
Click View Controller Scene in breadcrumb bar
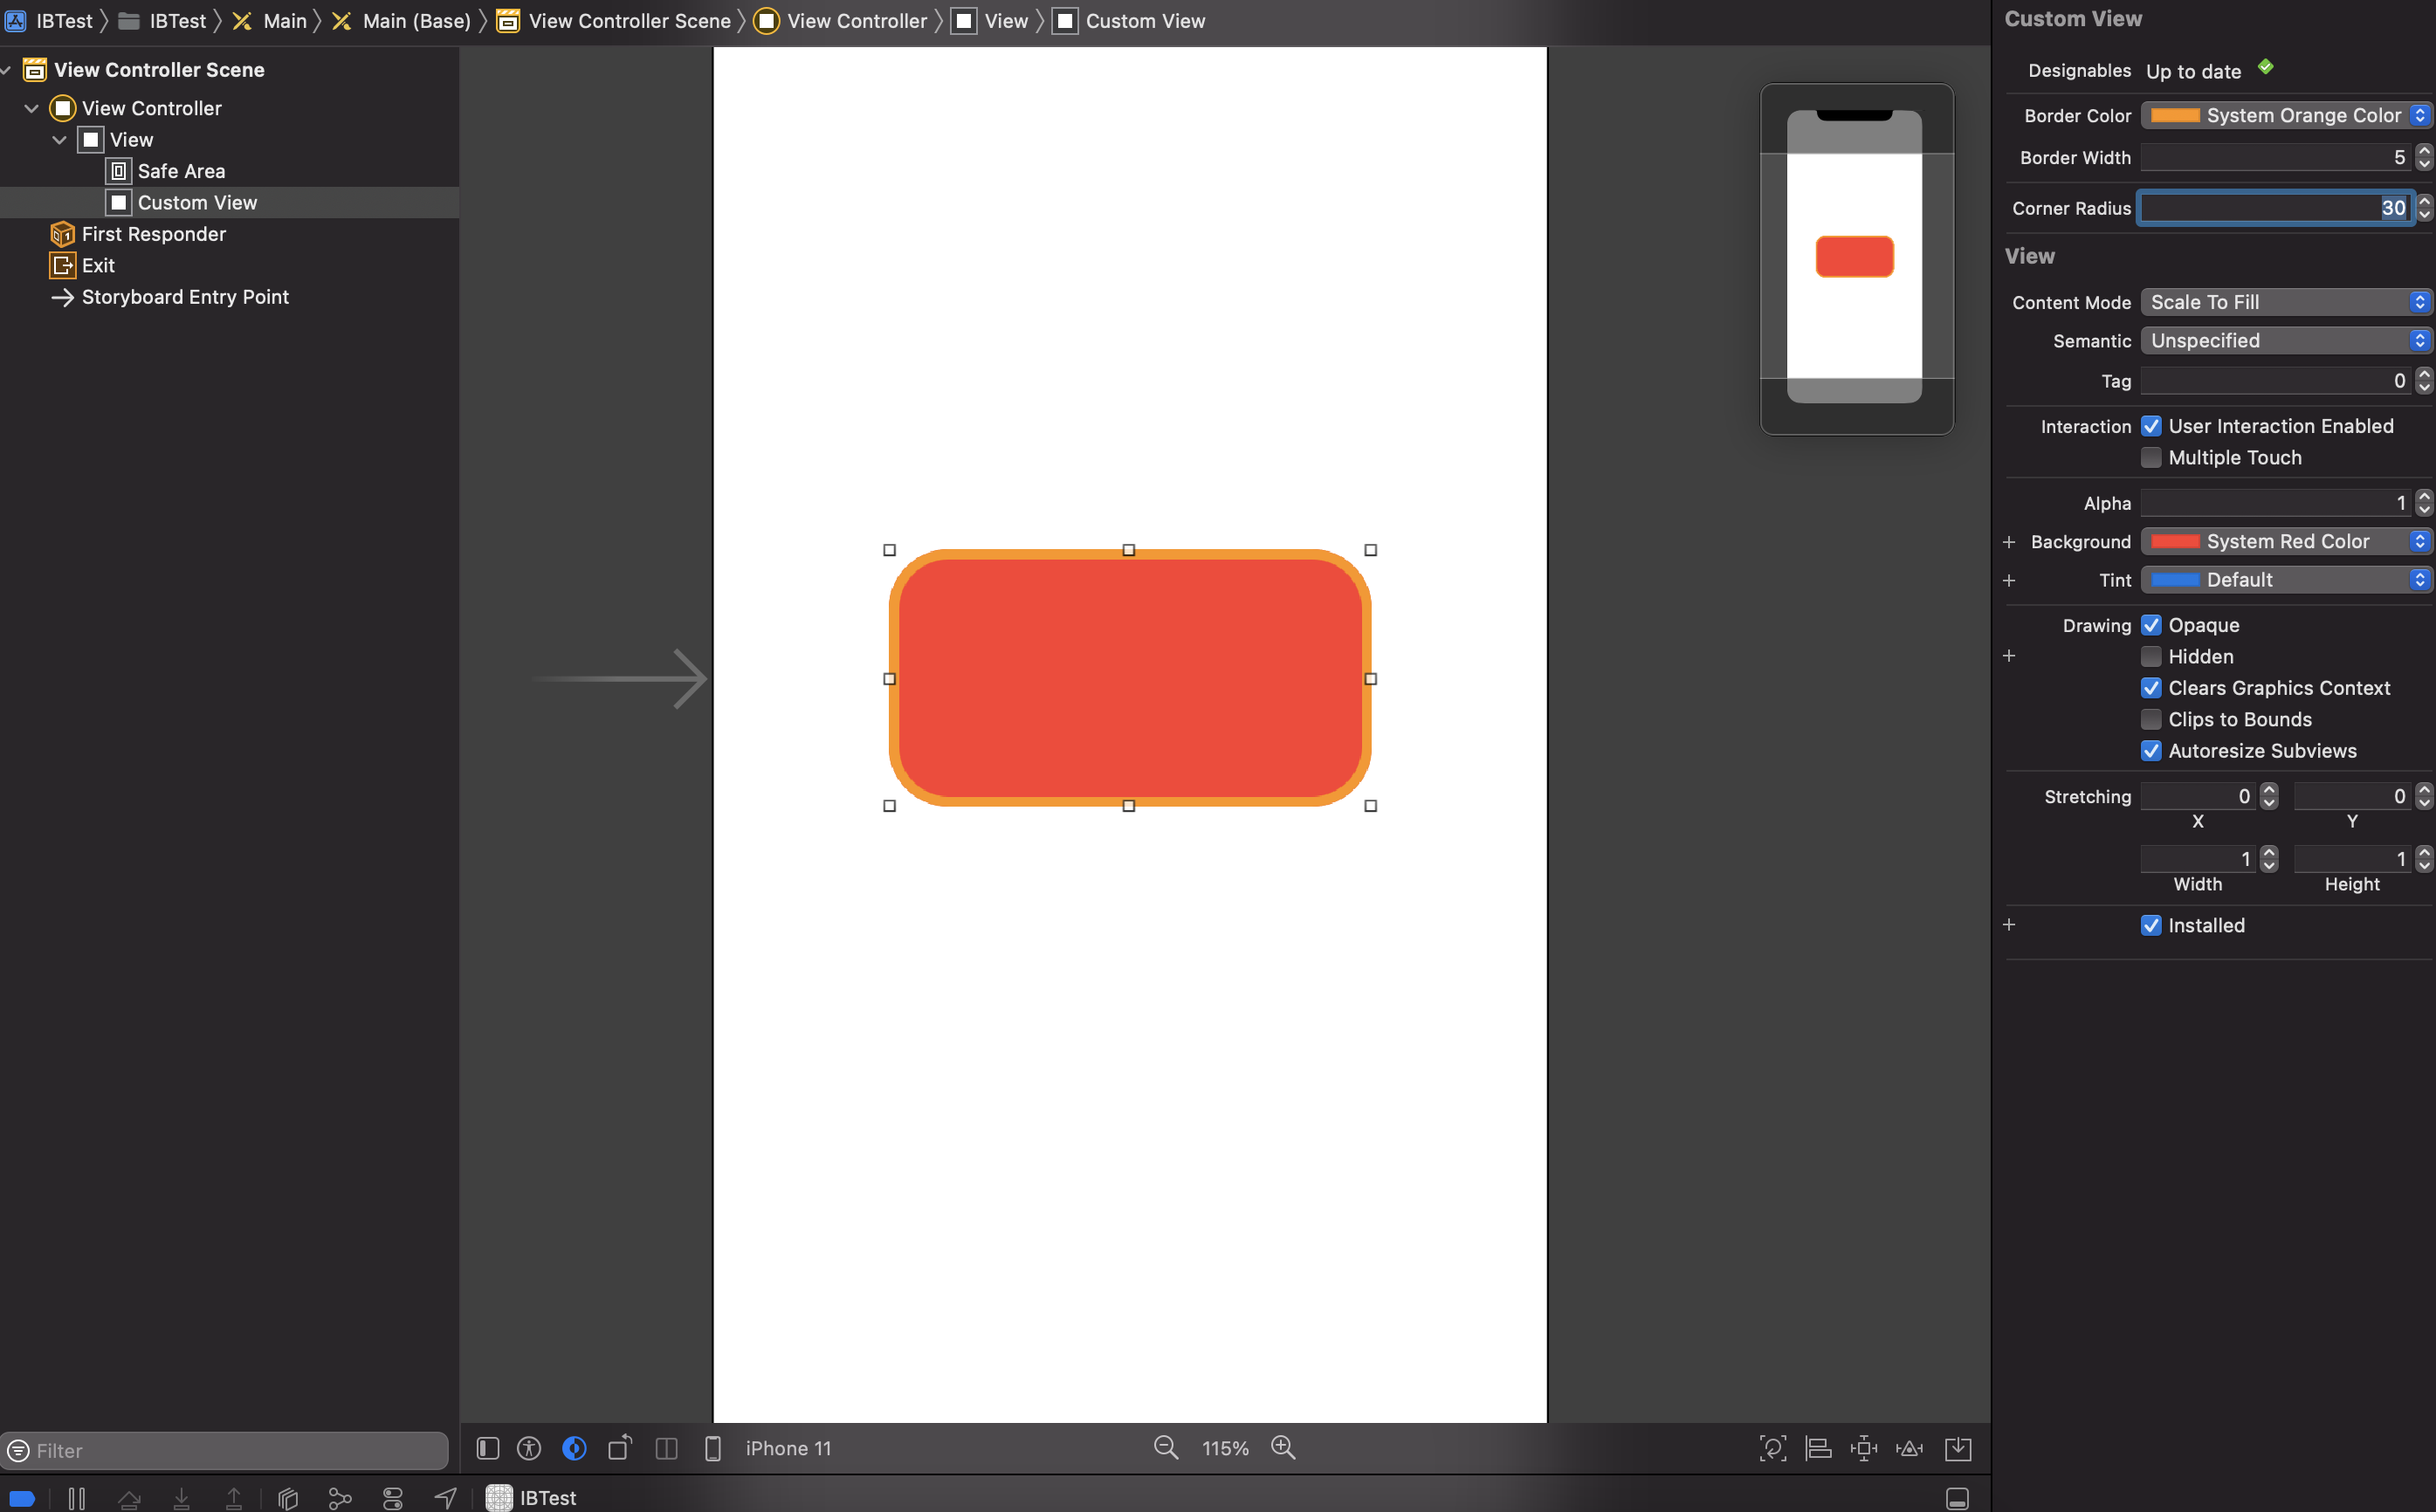pyautogui.click(x=628, y=21)
